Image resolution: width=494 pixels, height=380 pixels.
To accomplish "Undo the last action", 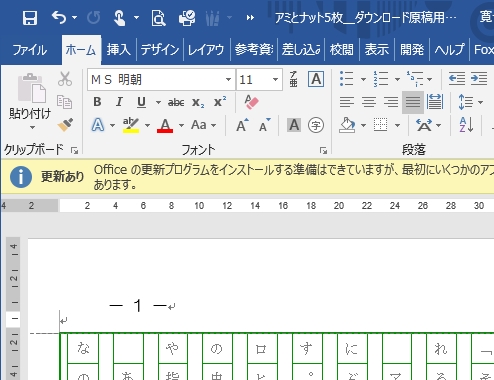I will [59, 17].
